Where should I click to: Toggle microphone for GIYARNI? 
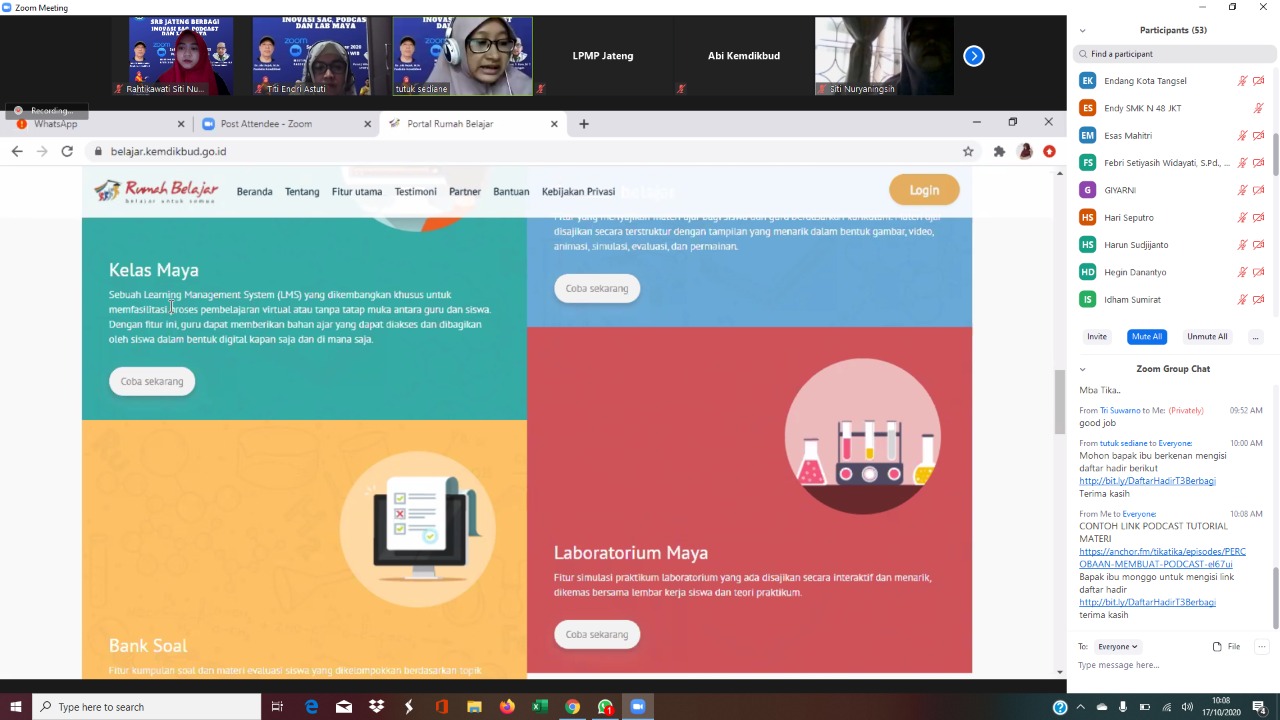coord(1243,190)
